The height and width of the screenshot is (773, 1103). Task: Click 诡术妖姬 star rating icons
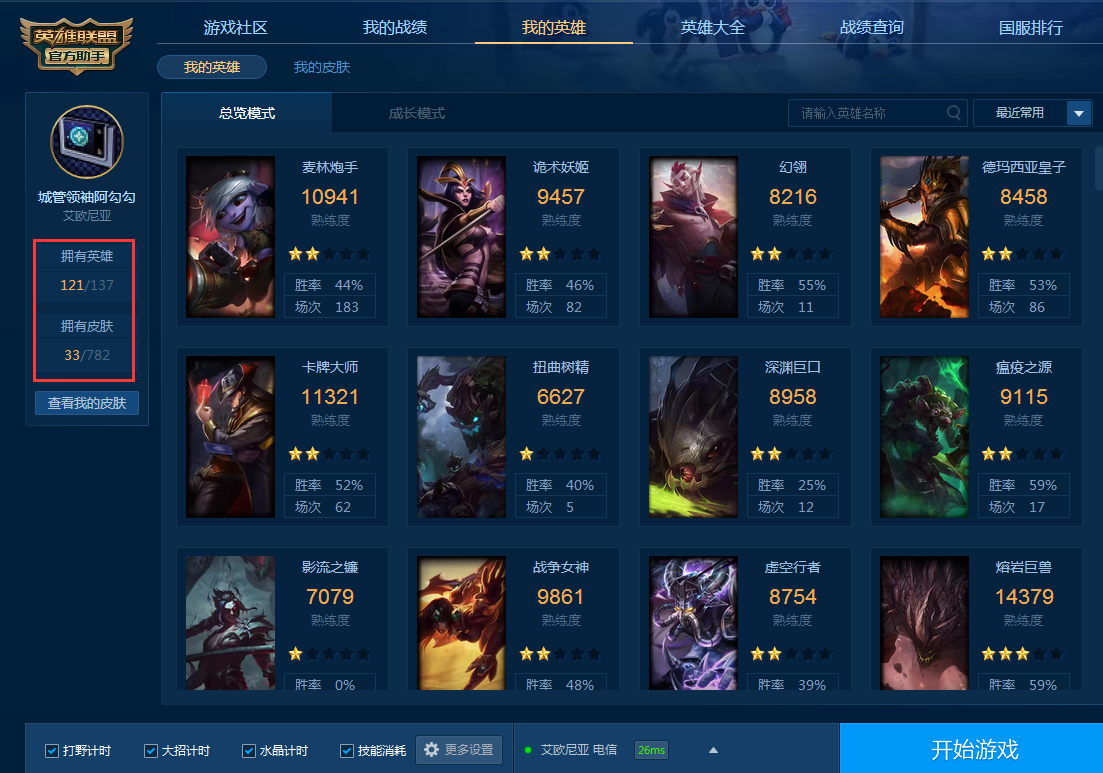pos(560,254)
